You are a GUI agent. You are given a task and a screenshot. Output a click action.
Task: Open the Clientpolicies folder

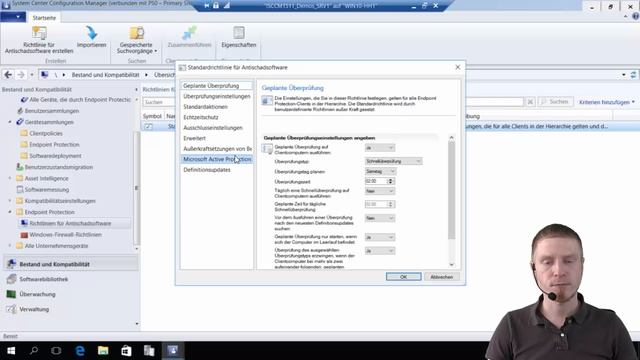(46, 133)
